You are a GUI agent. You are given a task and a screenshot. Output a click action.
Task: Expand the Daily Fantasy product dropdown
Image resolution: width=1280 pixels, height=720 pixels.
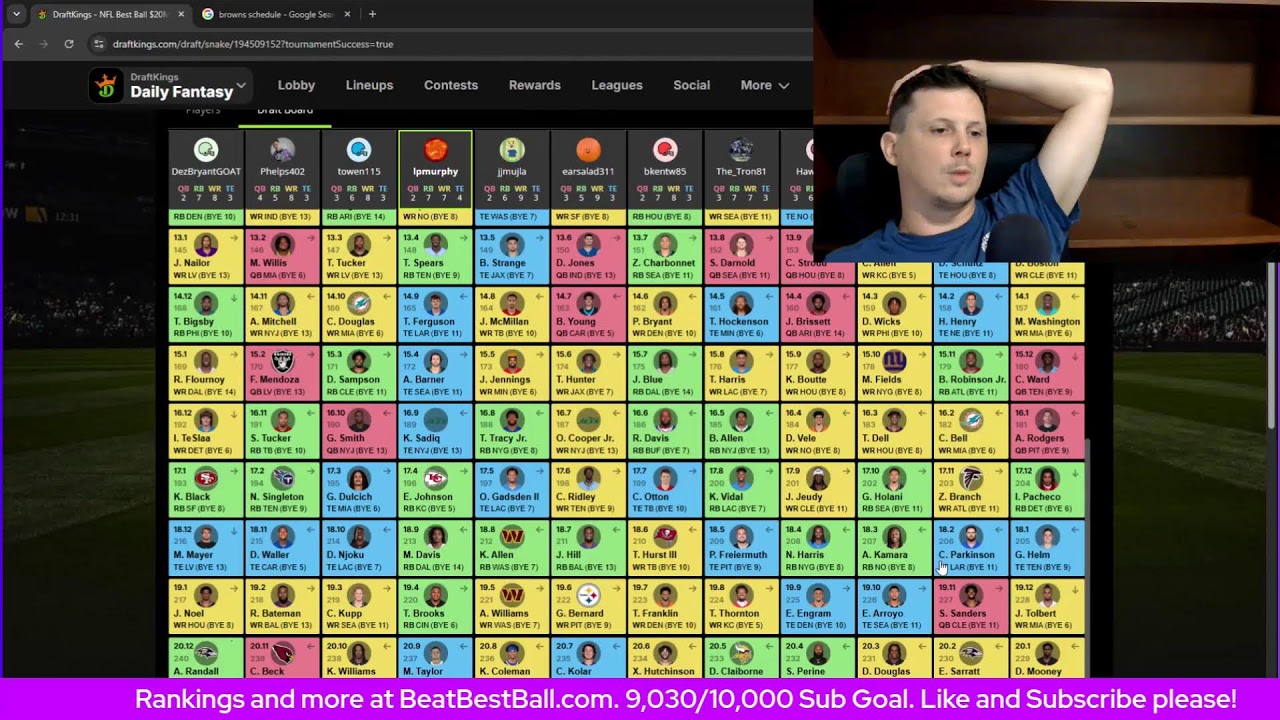(241, 85)
